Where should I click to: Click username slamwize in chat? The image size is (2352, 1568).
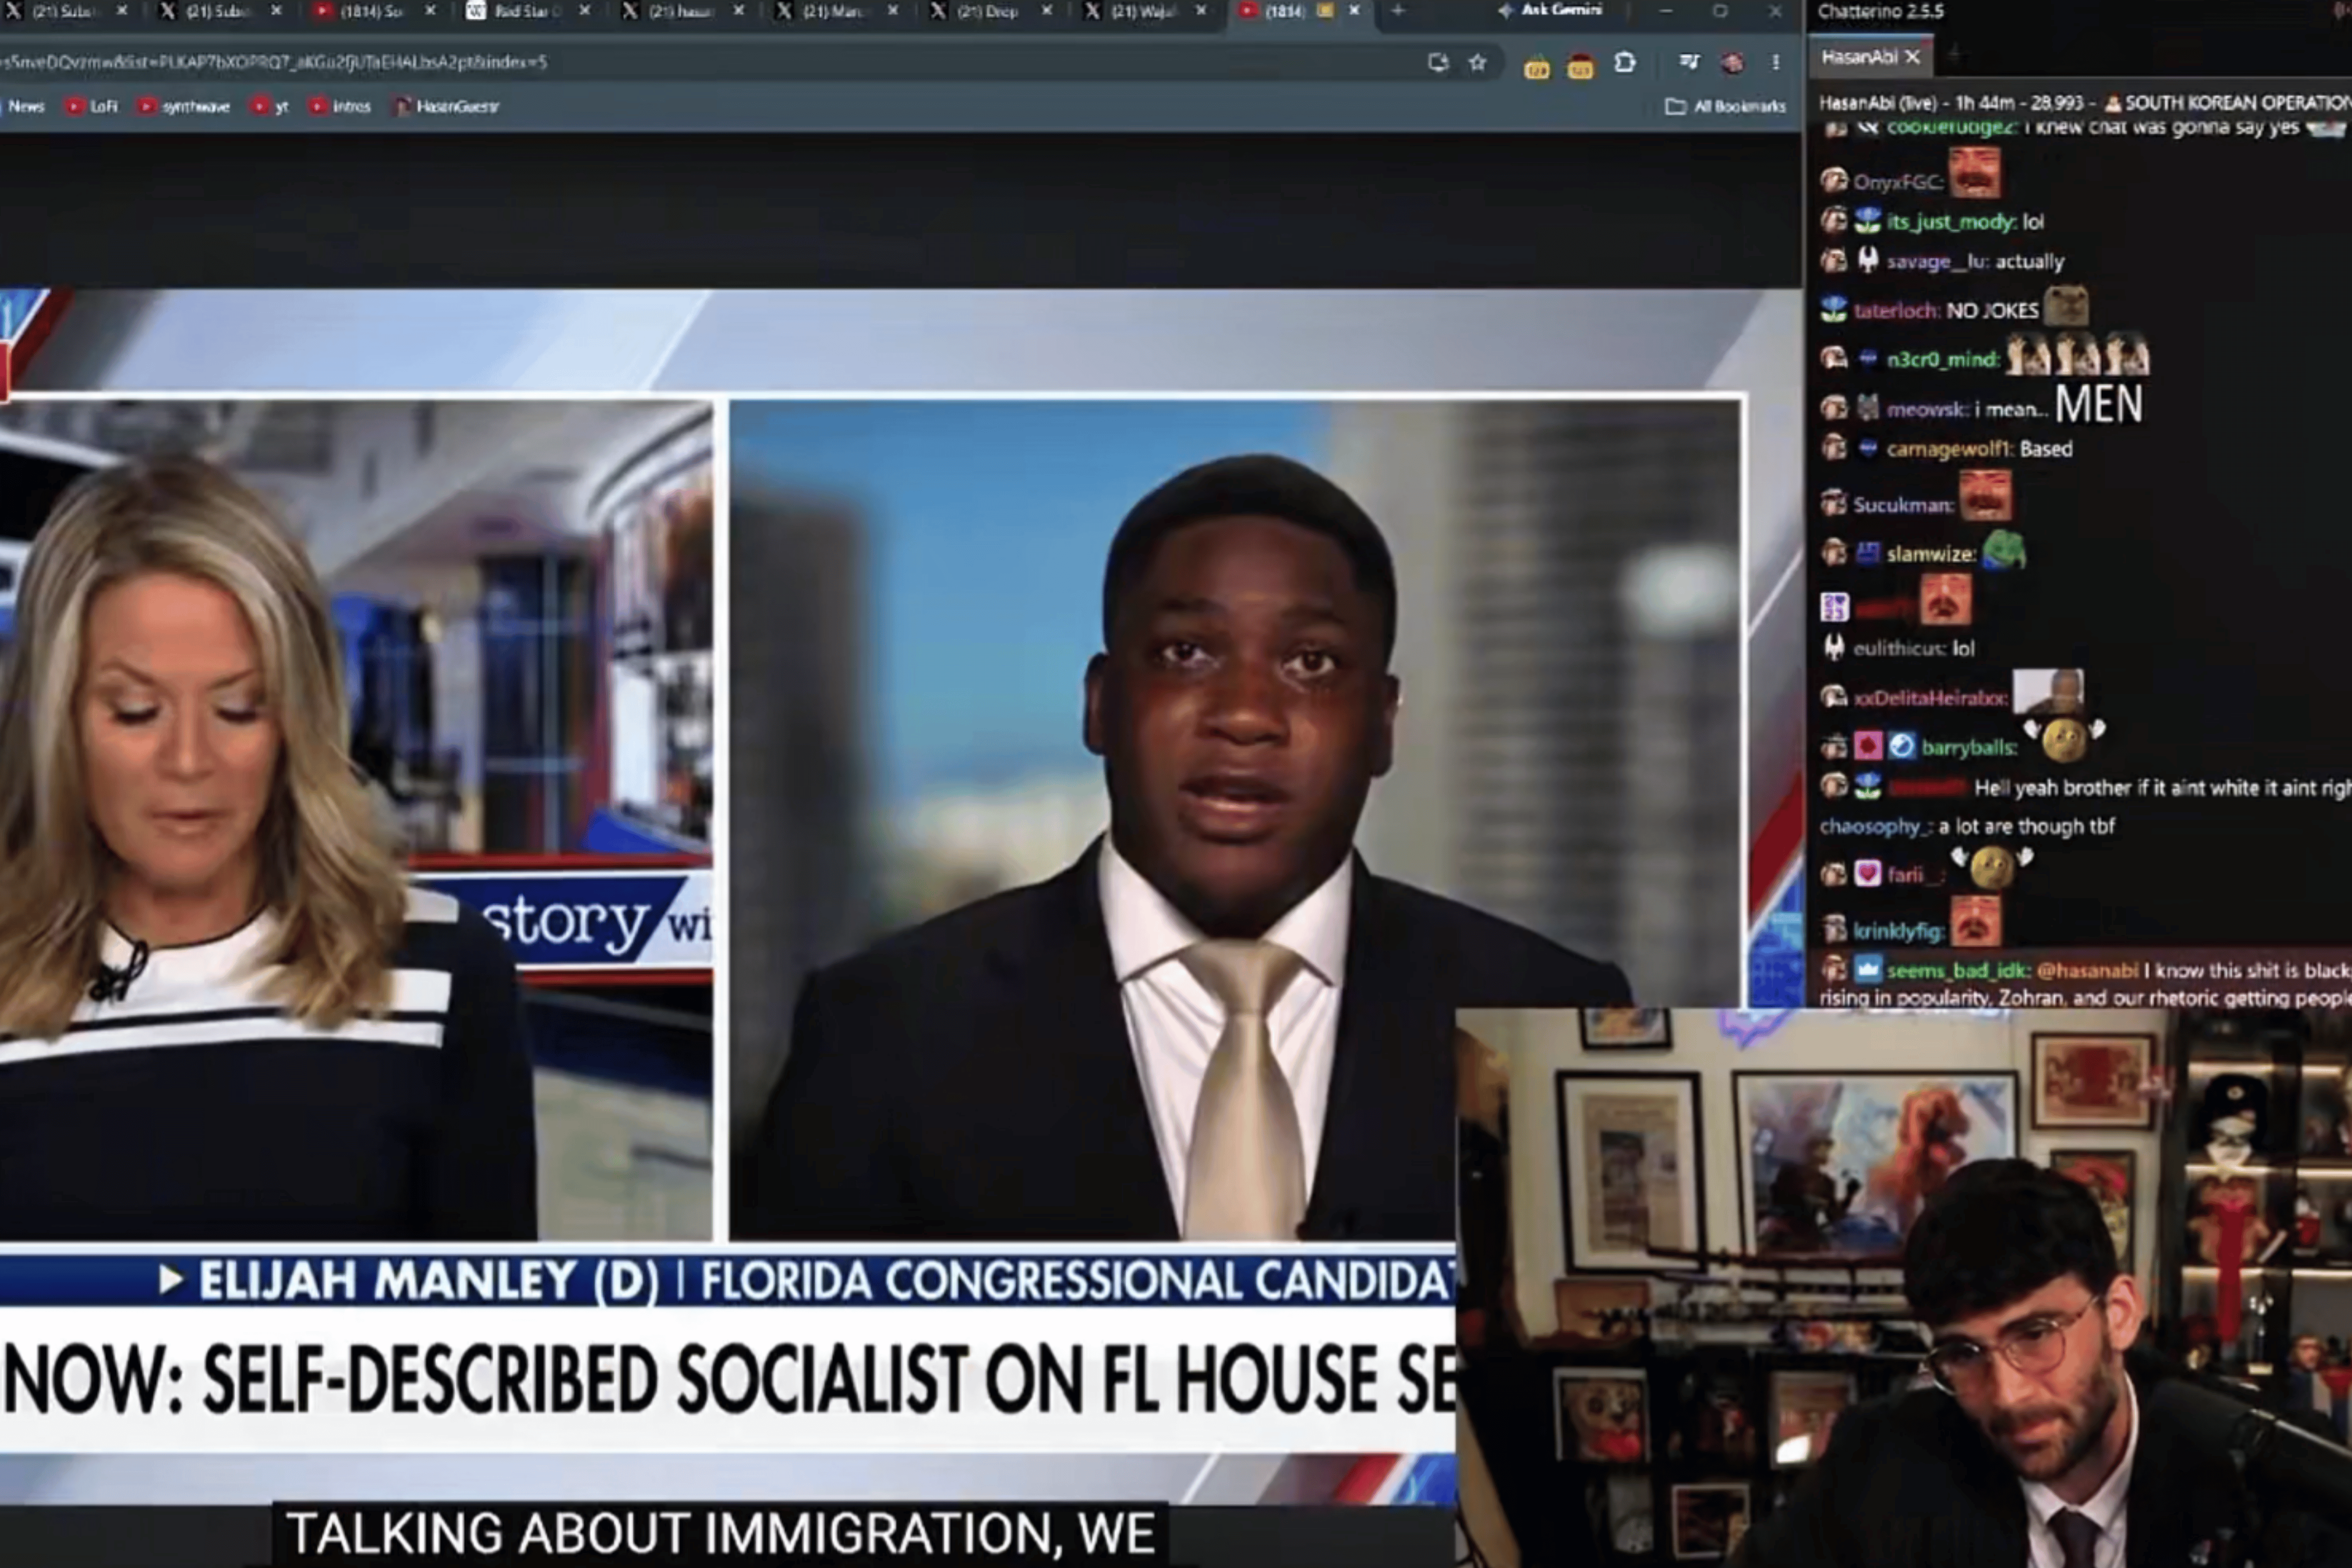pos(1931,554)
